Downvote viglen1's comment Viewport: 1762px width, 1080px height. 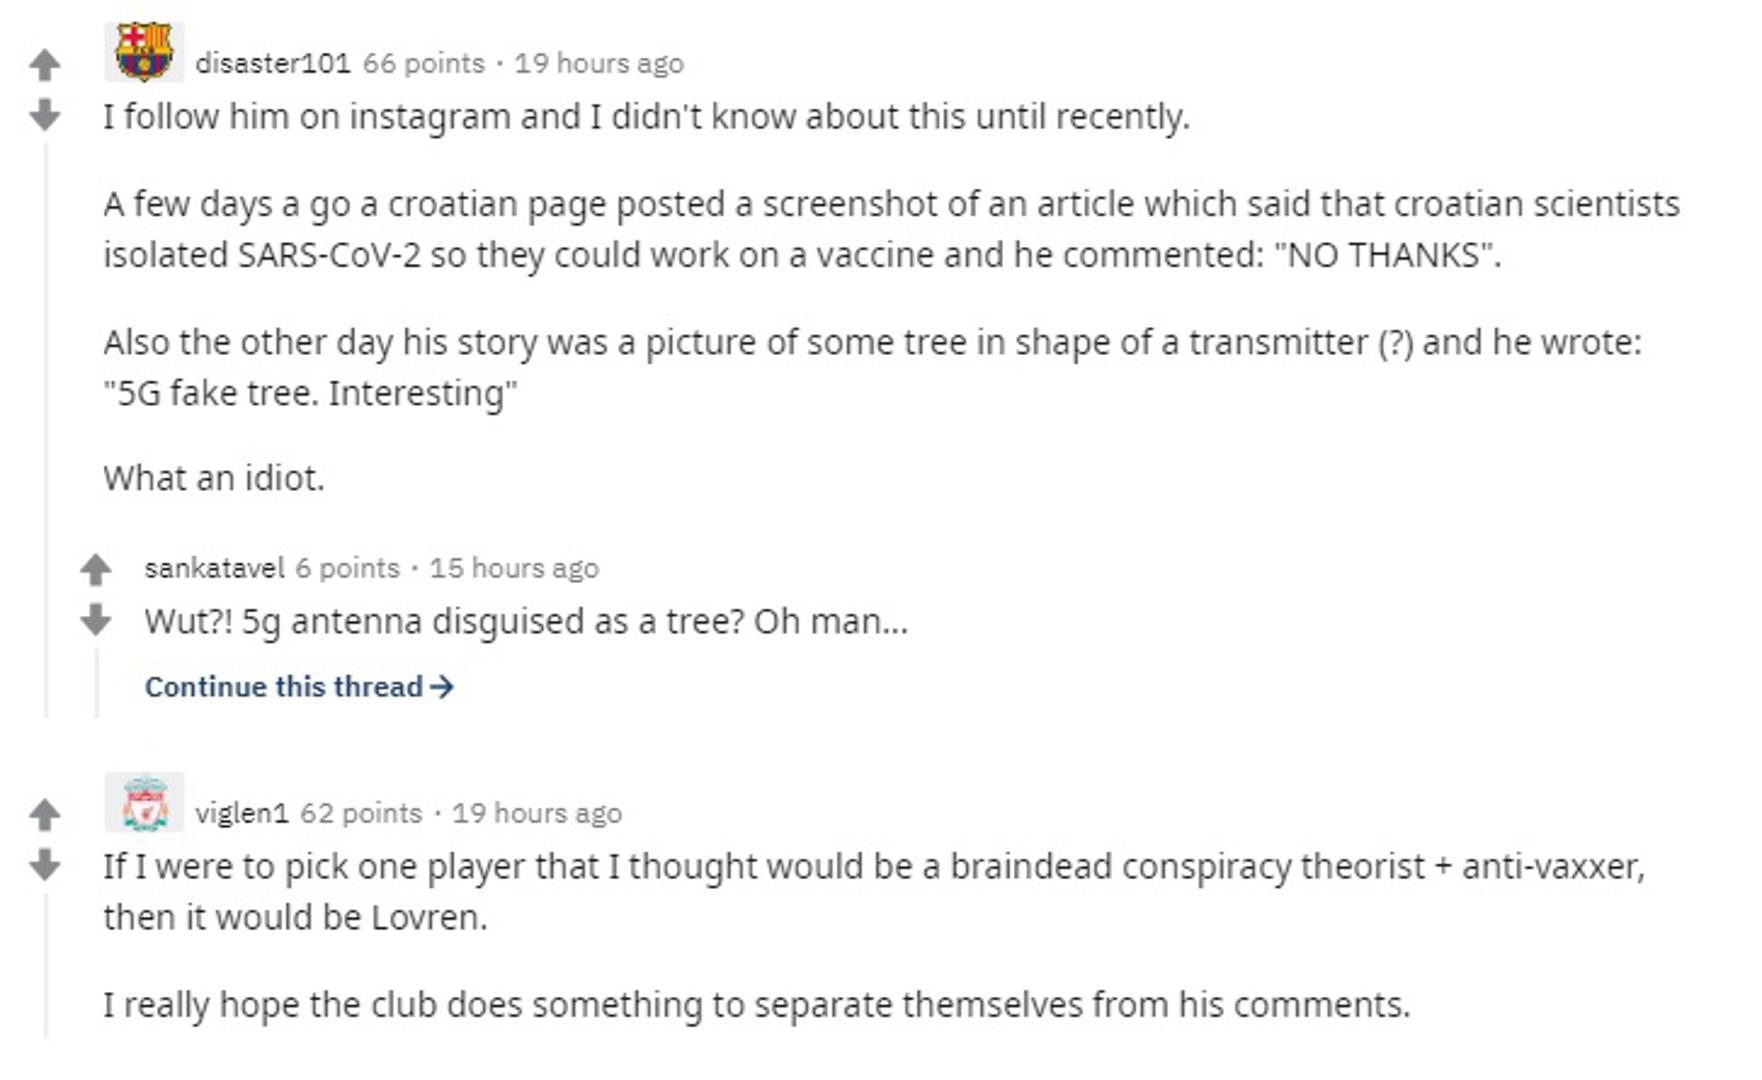[x=45, y=864]
